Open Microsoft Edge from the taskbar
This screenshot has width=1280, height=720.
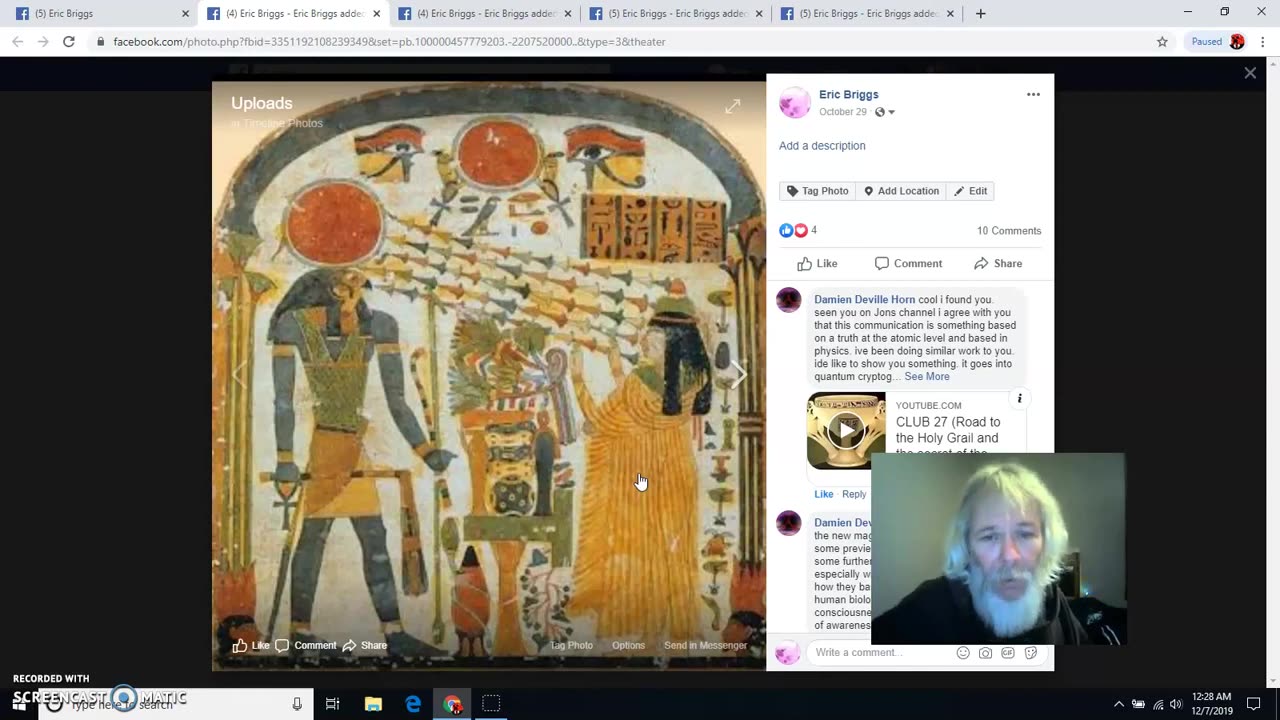pos(413,704)
